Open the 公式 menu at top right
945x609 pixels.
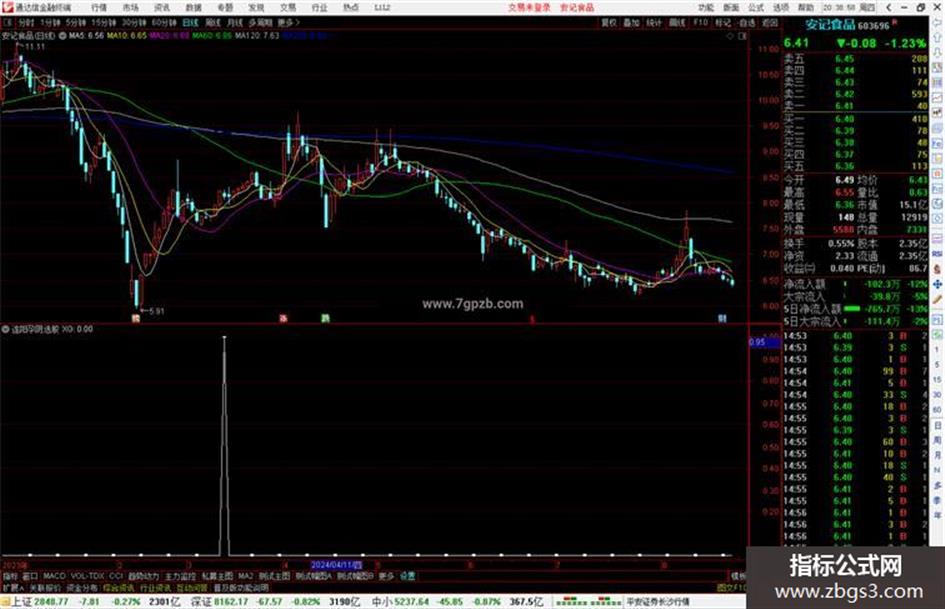(x=756, y=8)
